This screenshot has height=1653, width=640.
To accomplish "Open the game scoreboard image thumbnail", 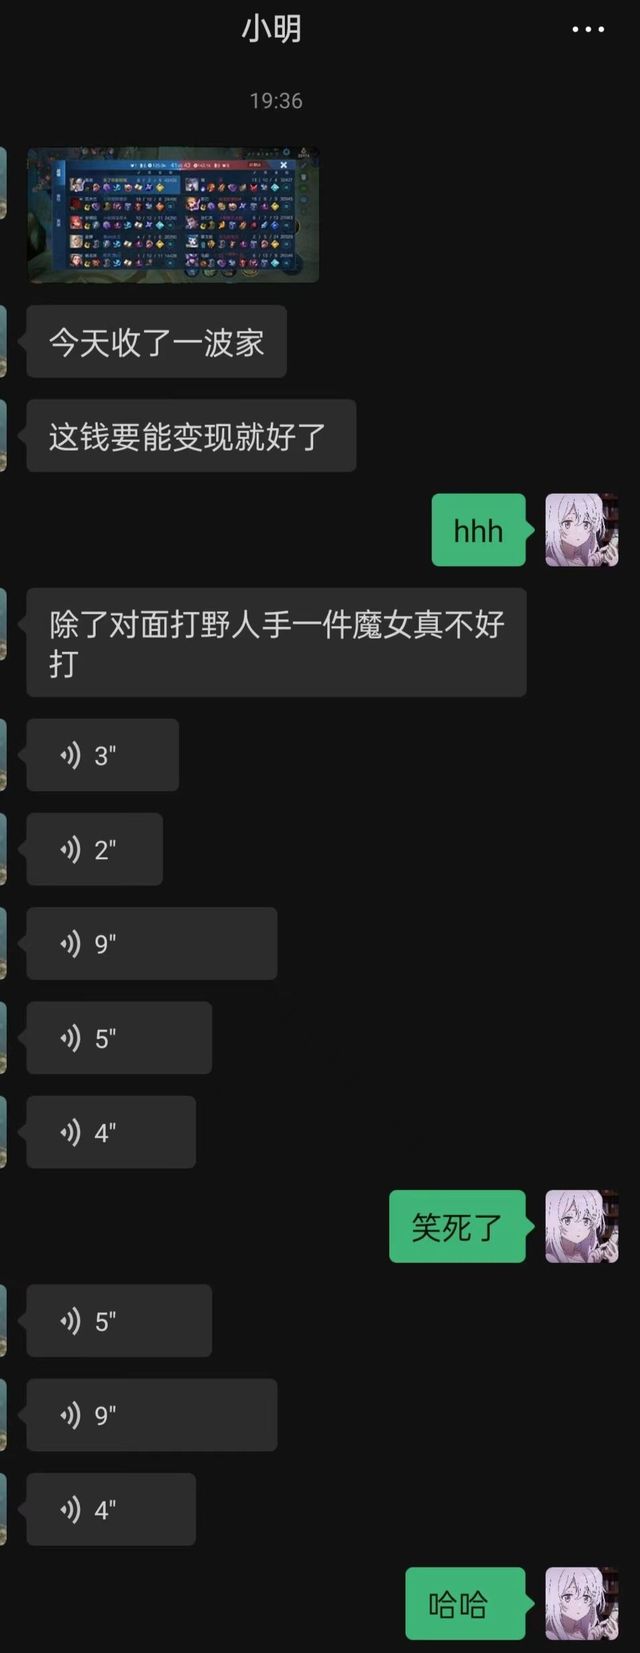I will coord(173,215).
